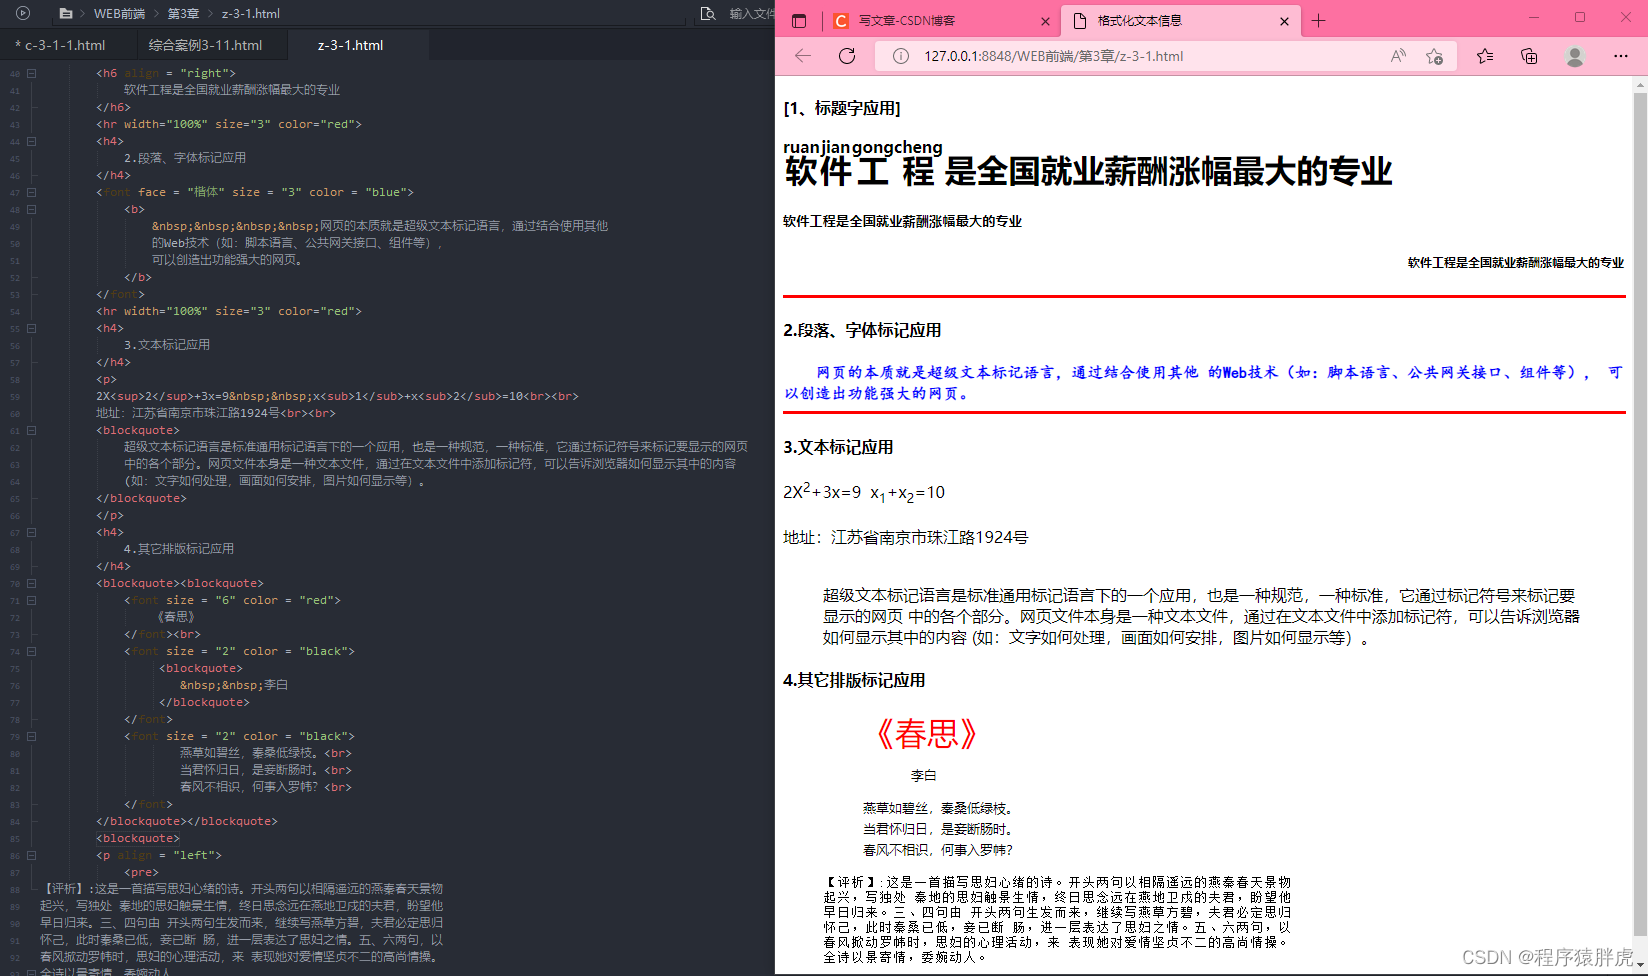Collapse the h4 block at line 44
Image resolution: width=1648 pixels, height=976 pixels.
(x=32, y=141)
